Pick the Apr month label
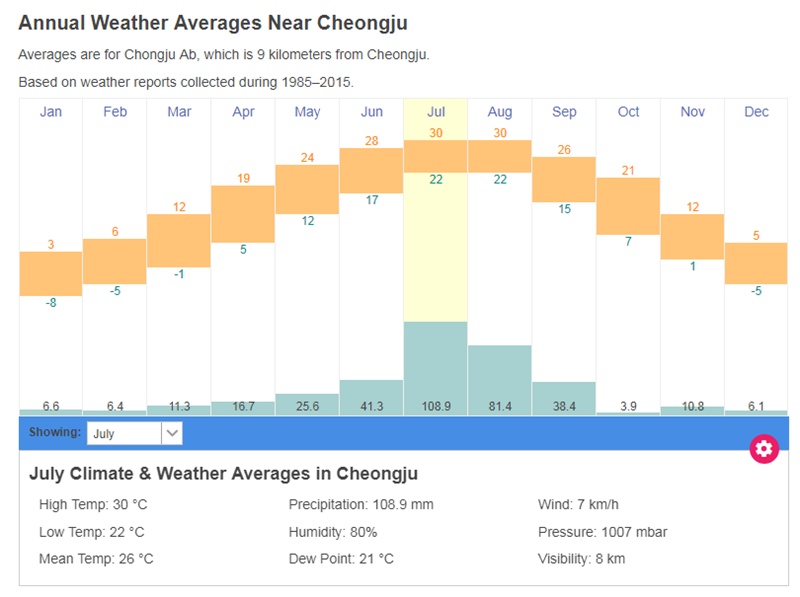Image resolution: width=800 pixels, height=597 pixels. [243, 112]
